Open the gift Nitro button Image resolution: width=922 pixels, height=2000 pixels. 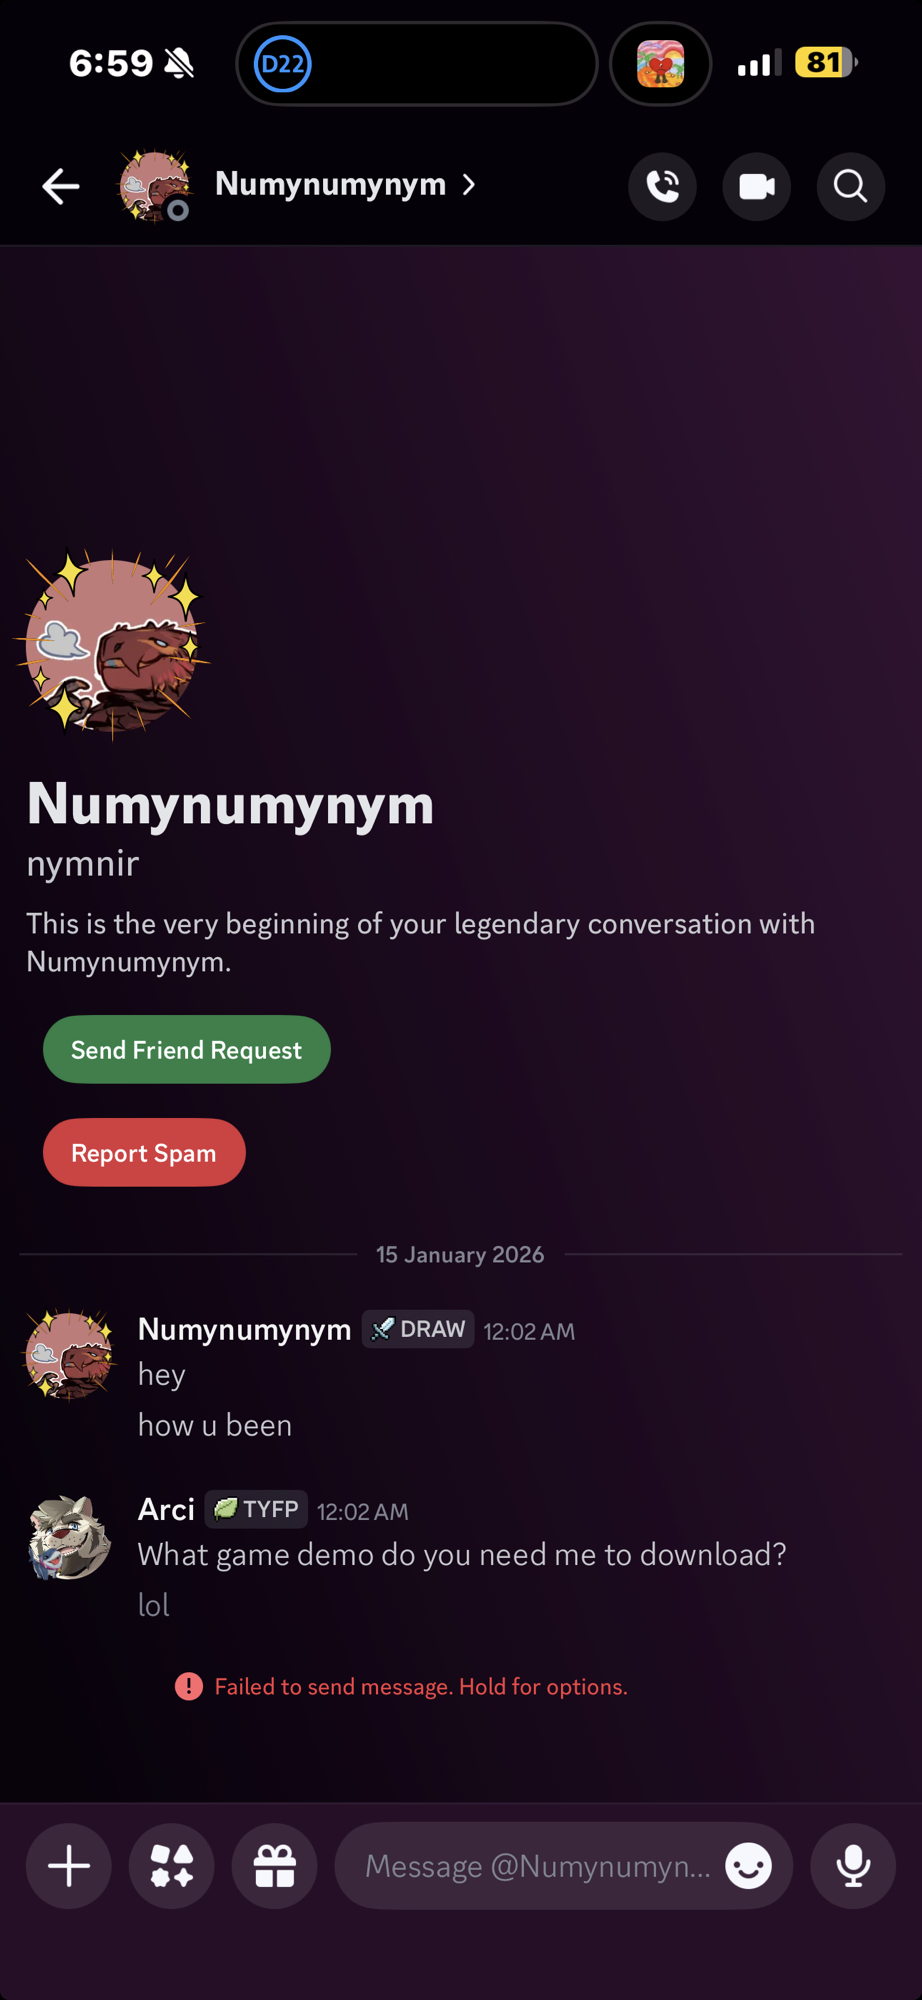pos(275,1866)
